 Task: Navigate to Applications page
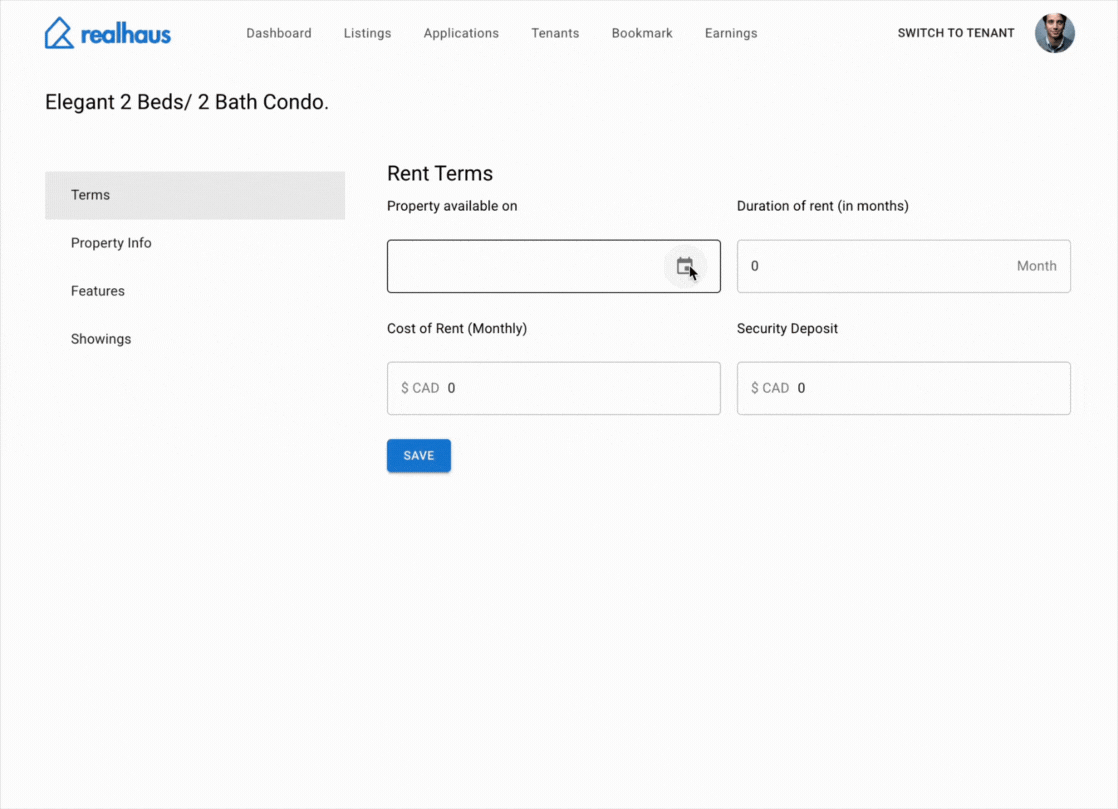pyautogui.click(x=461, y=33)
